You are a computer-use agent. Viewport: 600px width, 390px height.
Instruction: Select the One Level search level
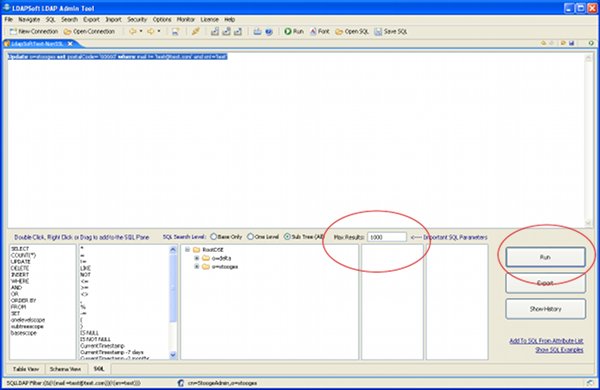click(x=250, y=237)
